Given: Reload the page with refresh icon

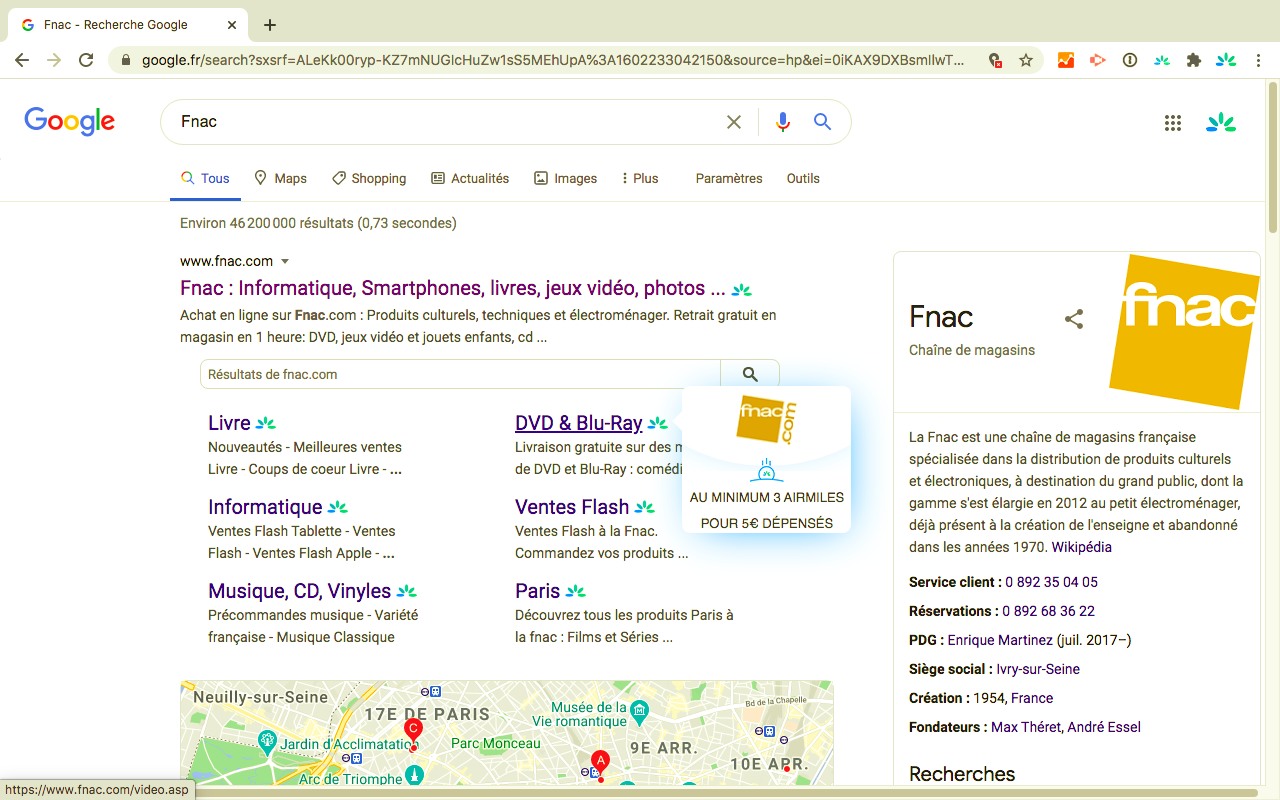Looking at the screenshot, I should pos(86,60).
